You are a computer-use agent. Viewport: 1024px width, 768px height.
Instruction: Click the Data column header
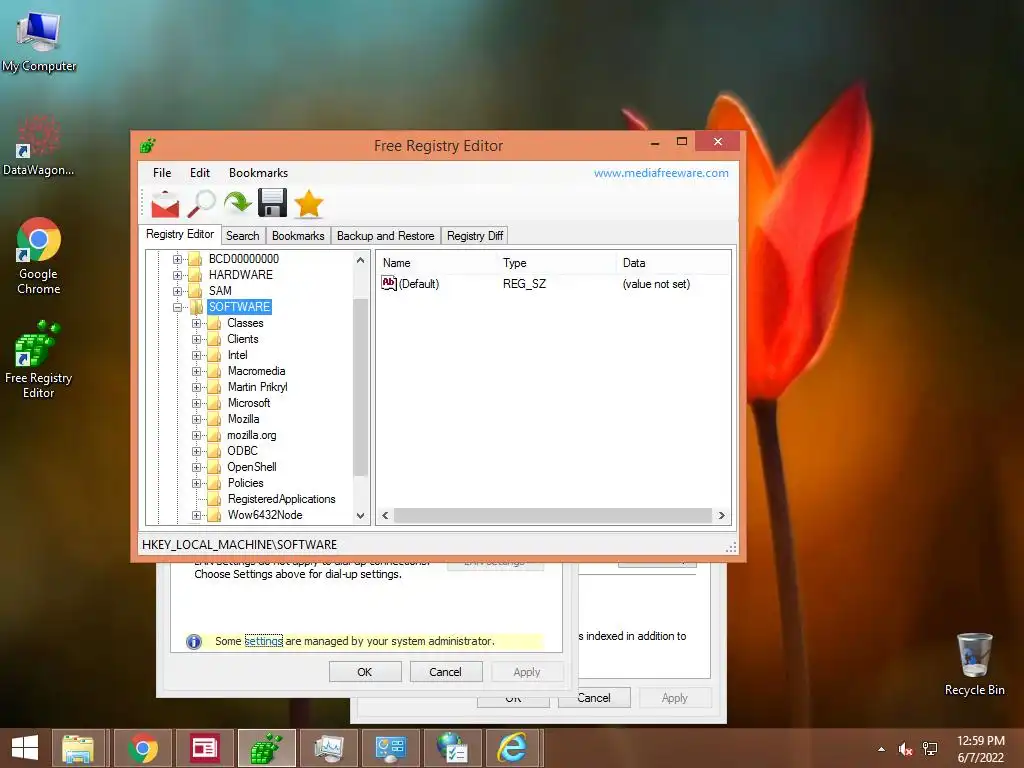pos(673,263)
